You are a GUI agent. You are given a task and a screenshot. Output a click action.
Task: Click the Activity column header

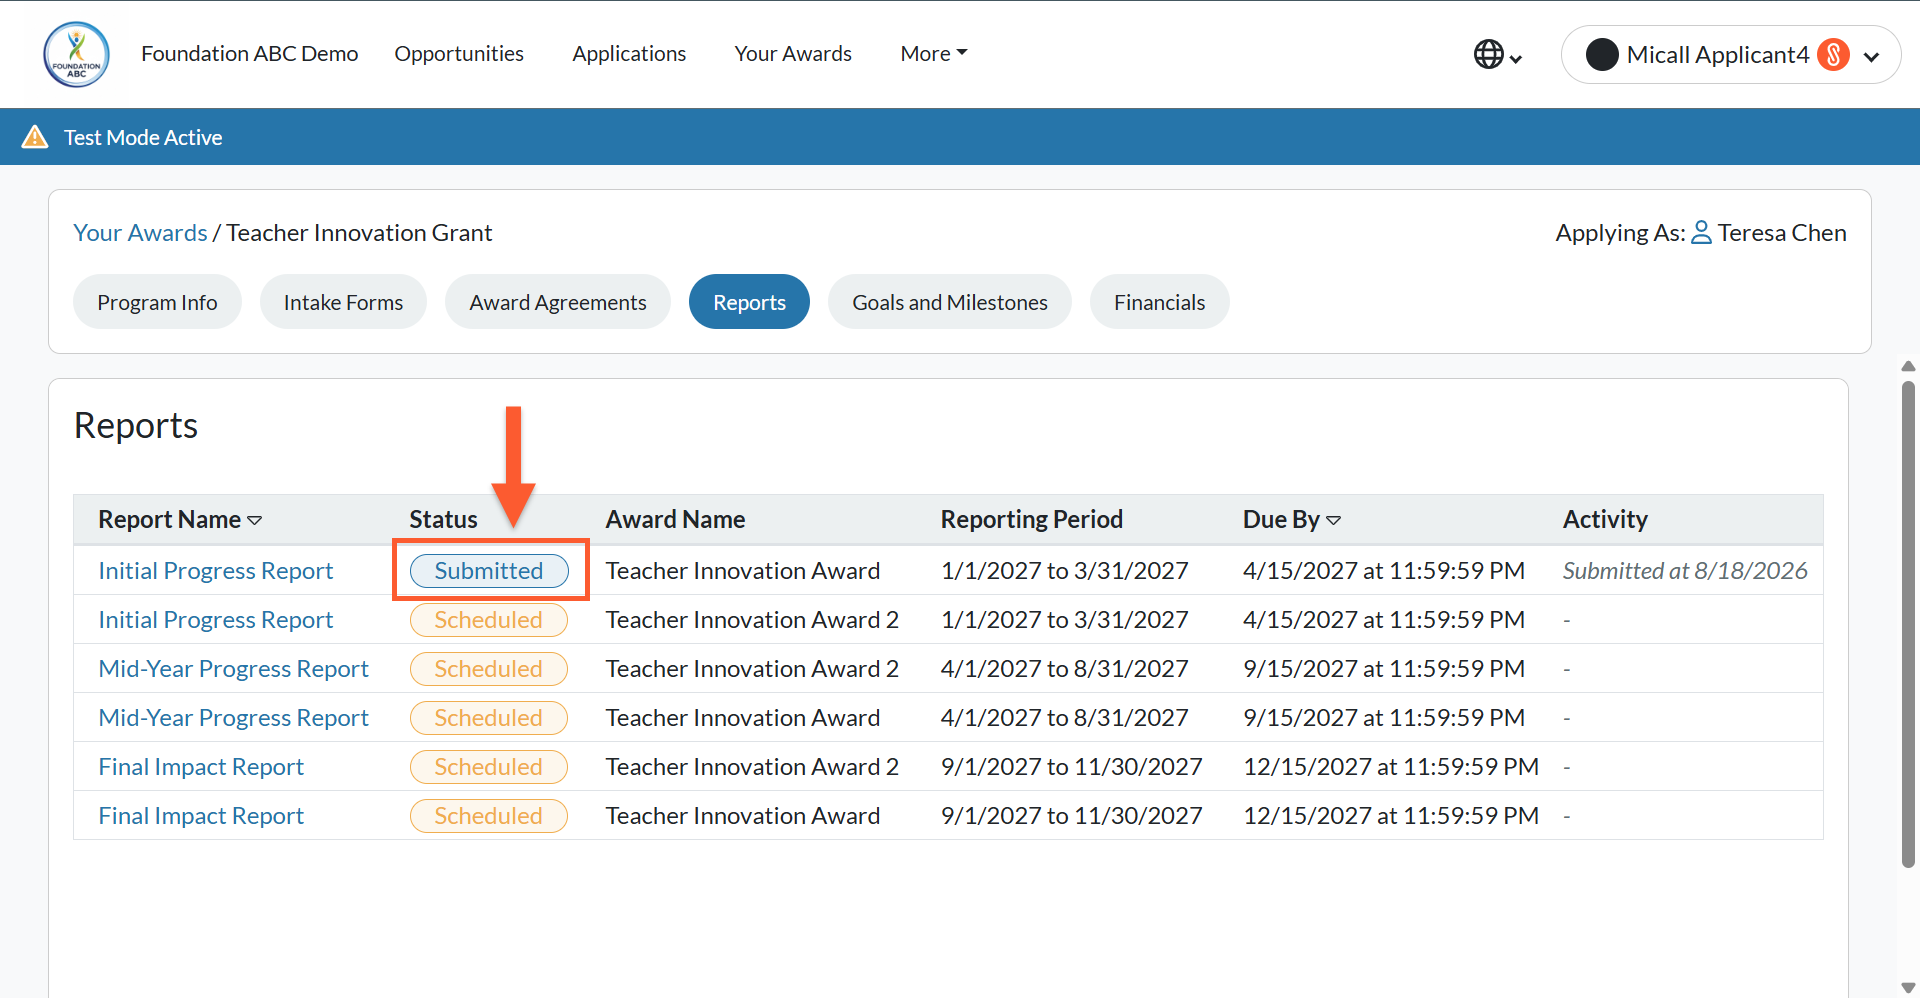click(x=1605, y=520)
